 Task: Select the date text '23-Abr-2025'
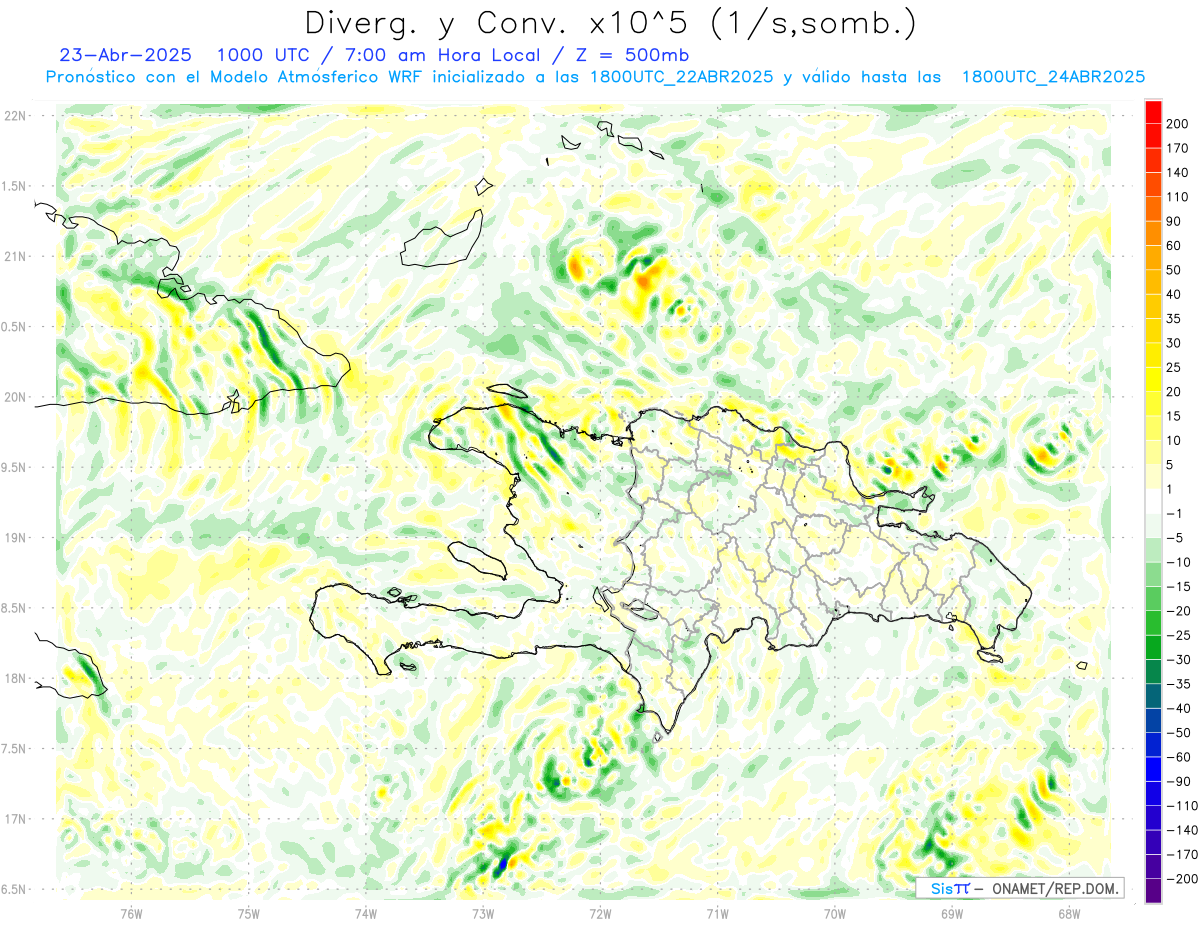(125, 55)
